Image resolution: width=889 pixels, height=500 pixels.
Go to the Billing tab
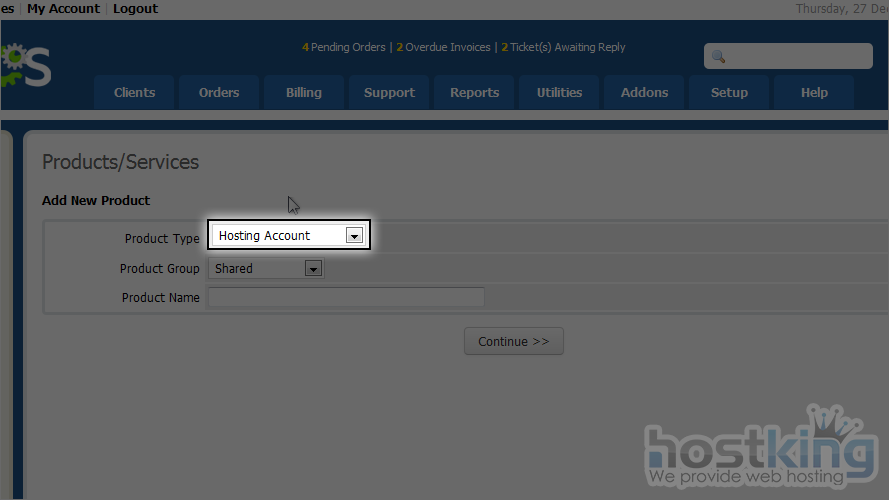click(304, 92)
